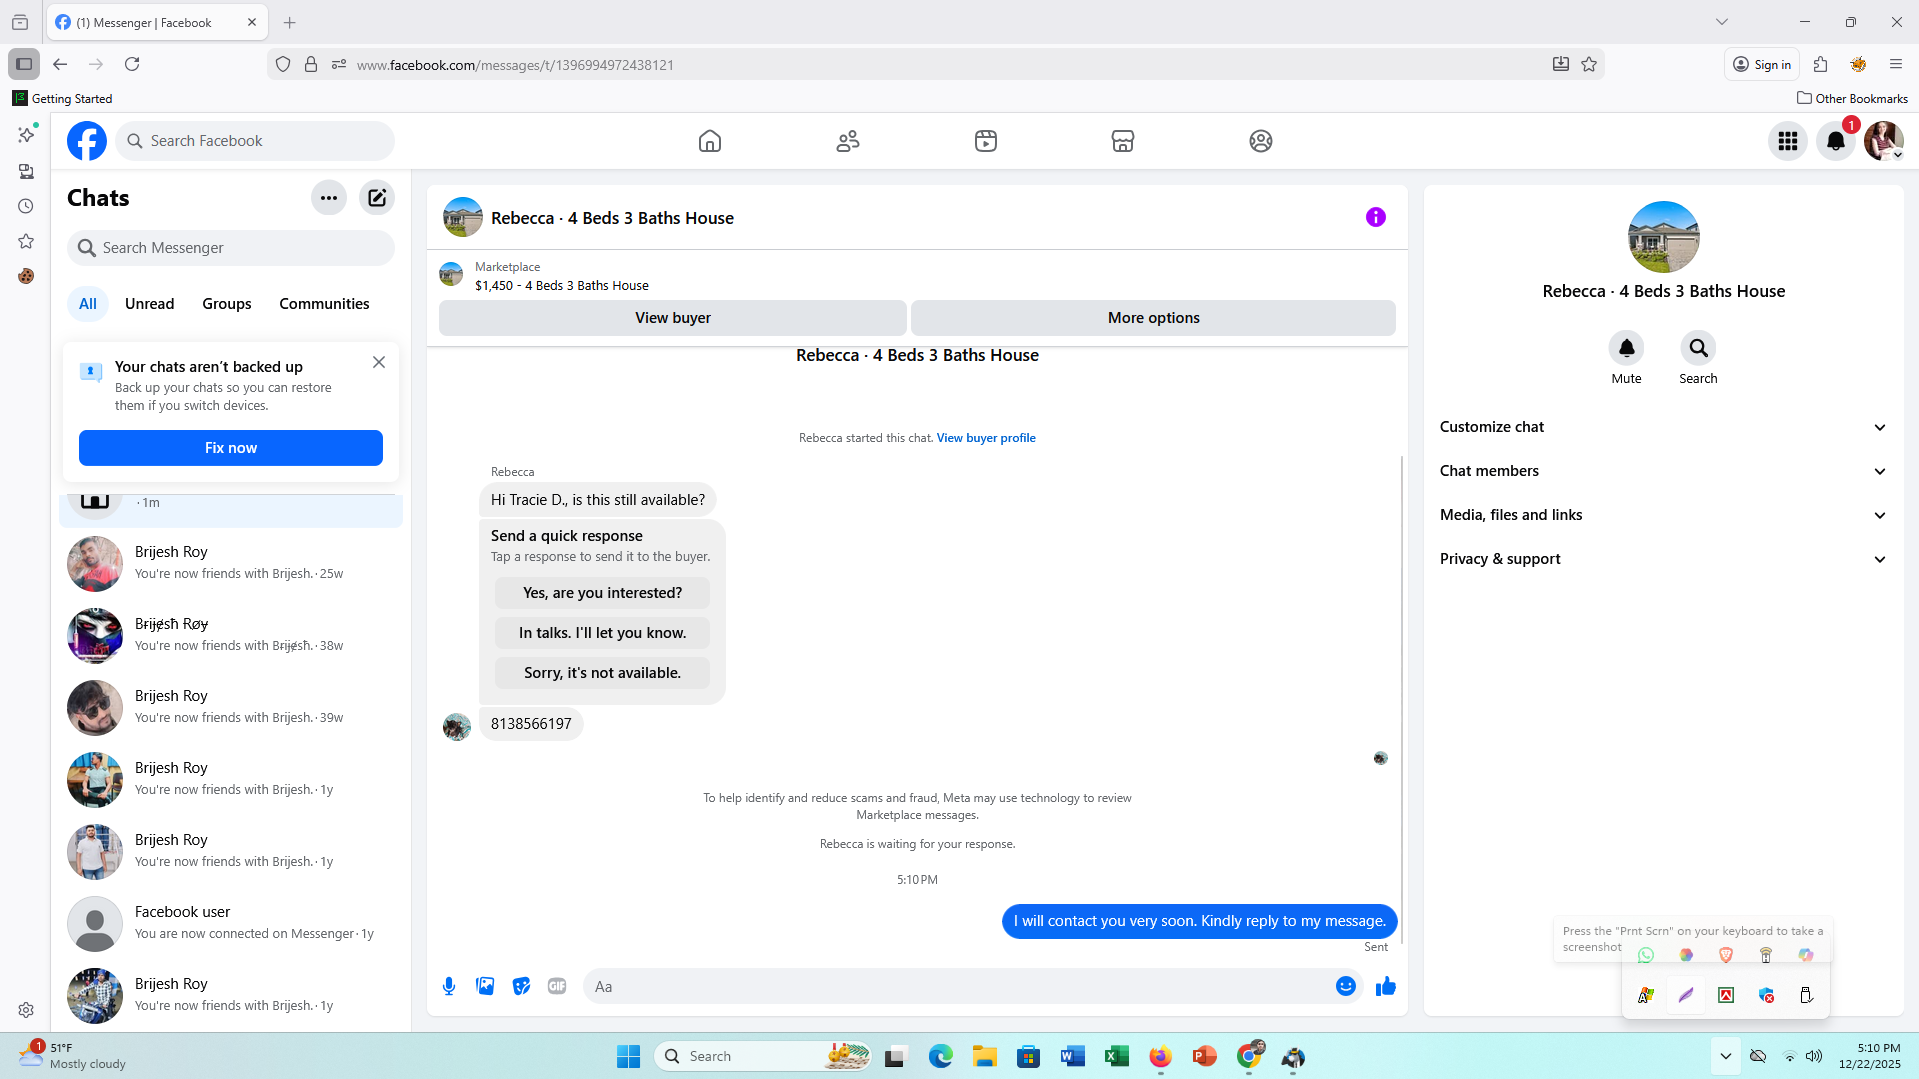Expand Chat members section
Viewport: 1919px width, 1079px height.
tap(1664, 471)
